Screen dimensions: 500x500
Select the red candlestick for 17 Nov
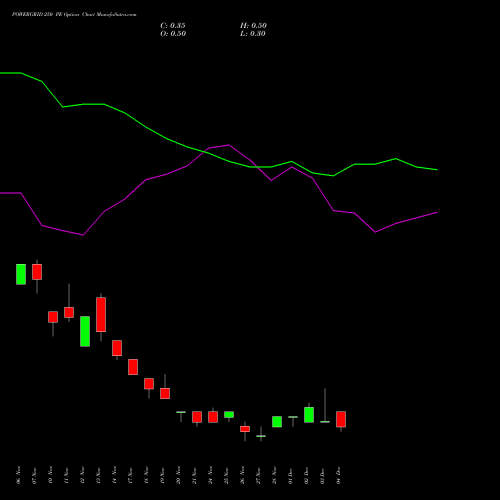point(133,367)
